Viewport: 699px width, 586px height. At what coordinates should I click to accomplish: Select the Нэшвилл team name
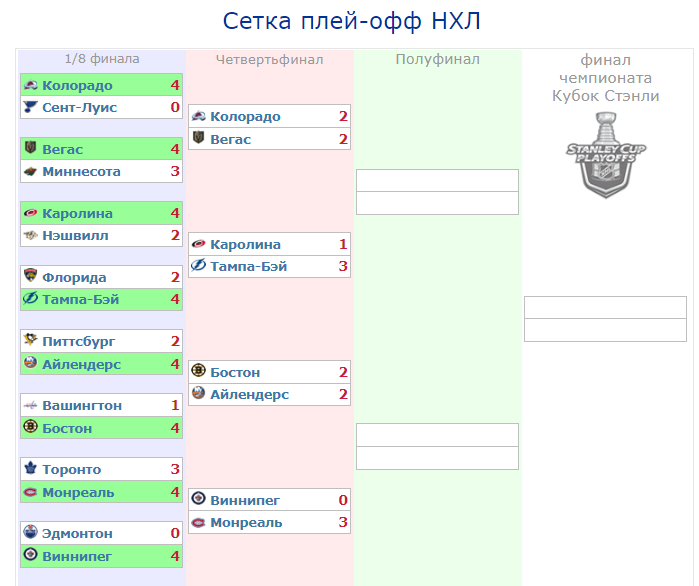click(x=75, y=235)
